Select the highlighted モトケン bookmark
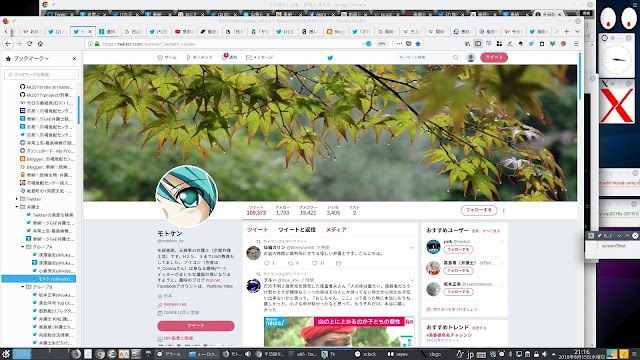This screenshot has width=640, height=360. click(x=38, y=279)
